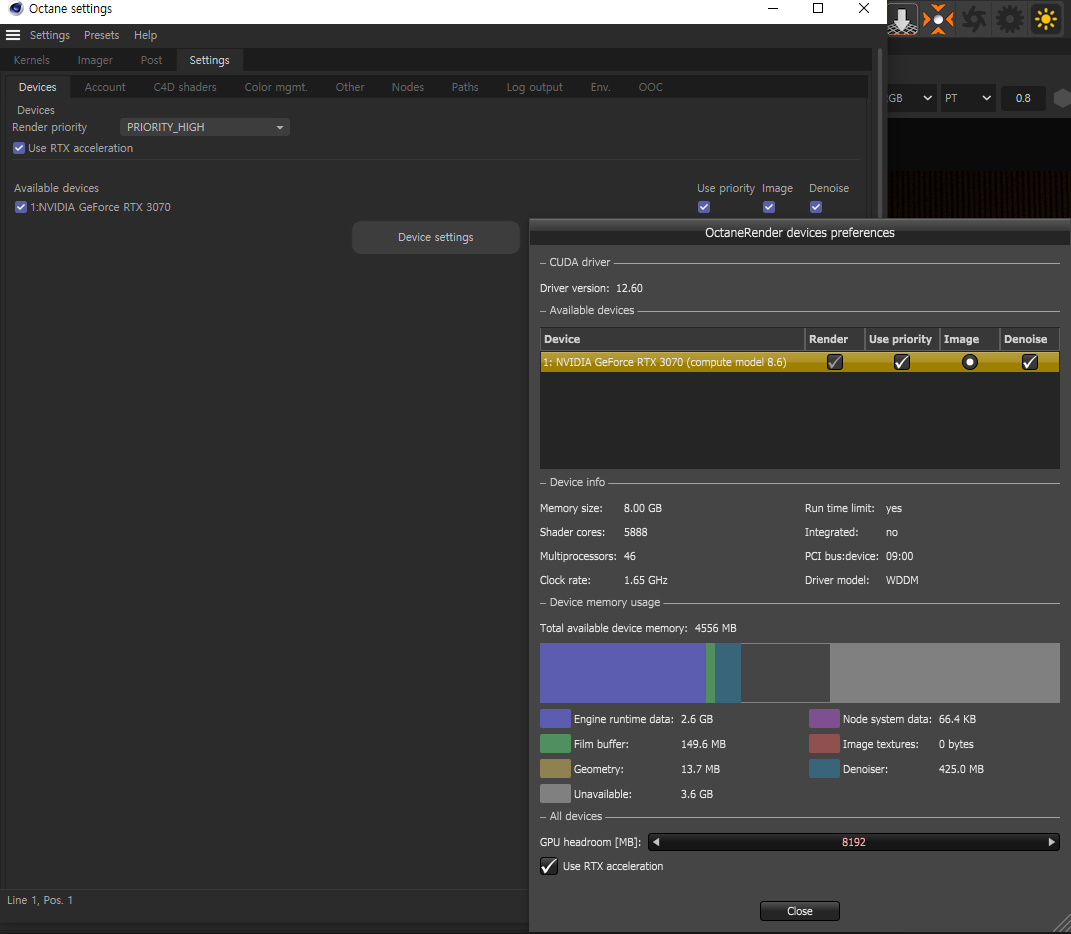The image size is (1071, 934).
Task: Select the top-level Settings tab
Action: tap(210, 60)
